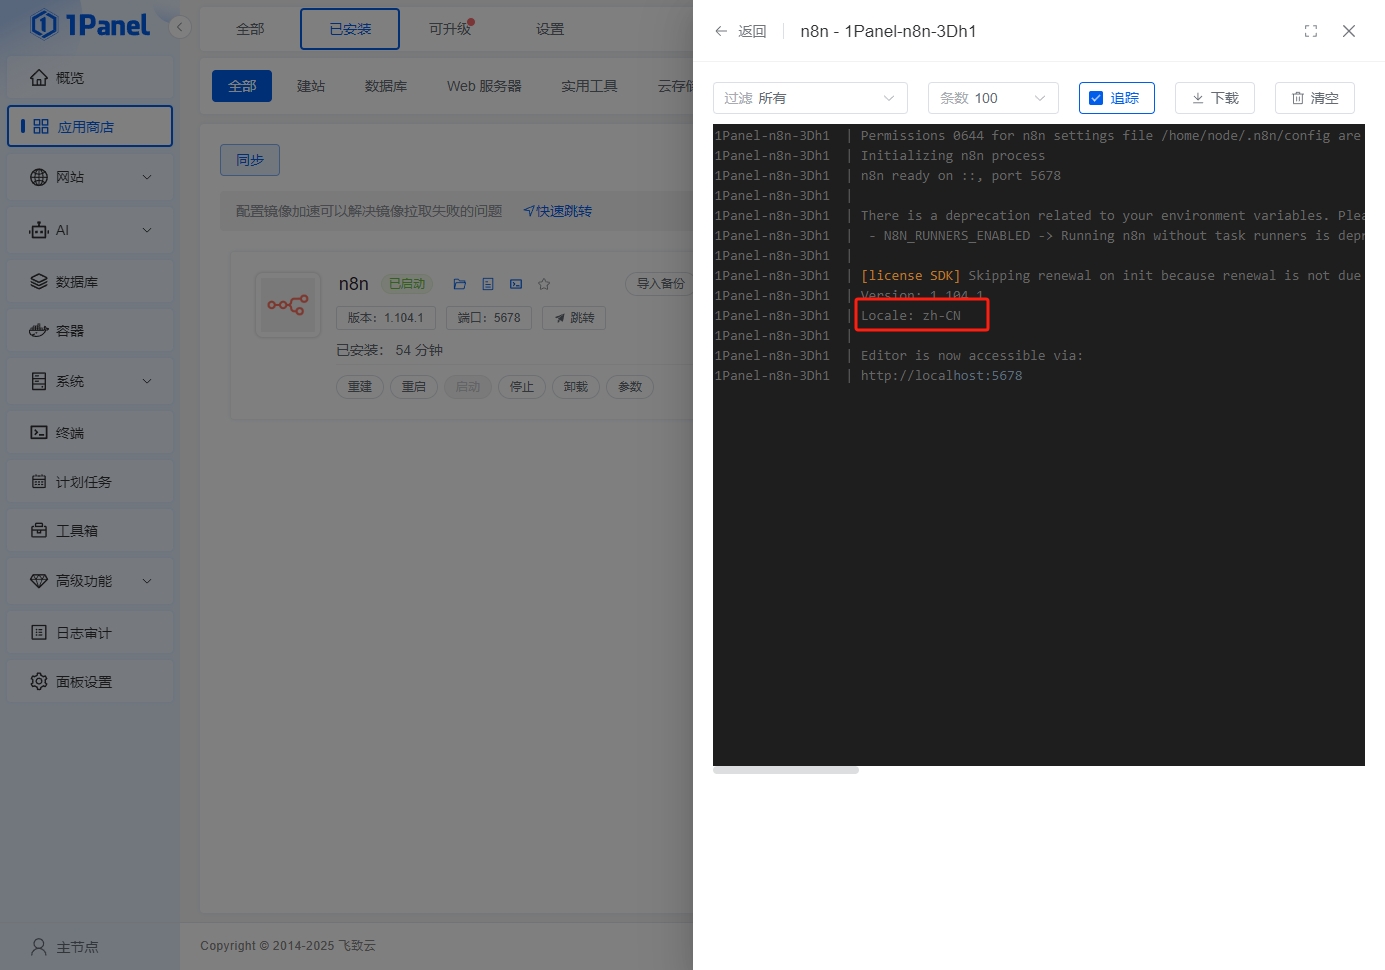Switch to the 已安装 installed tab
This screenshot has width=1385, height=970.
click(x=350, y=29)
